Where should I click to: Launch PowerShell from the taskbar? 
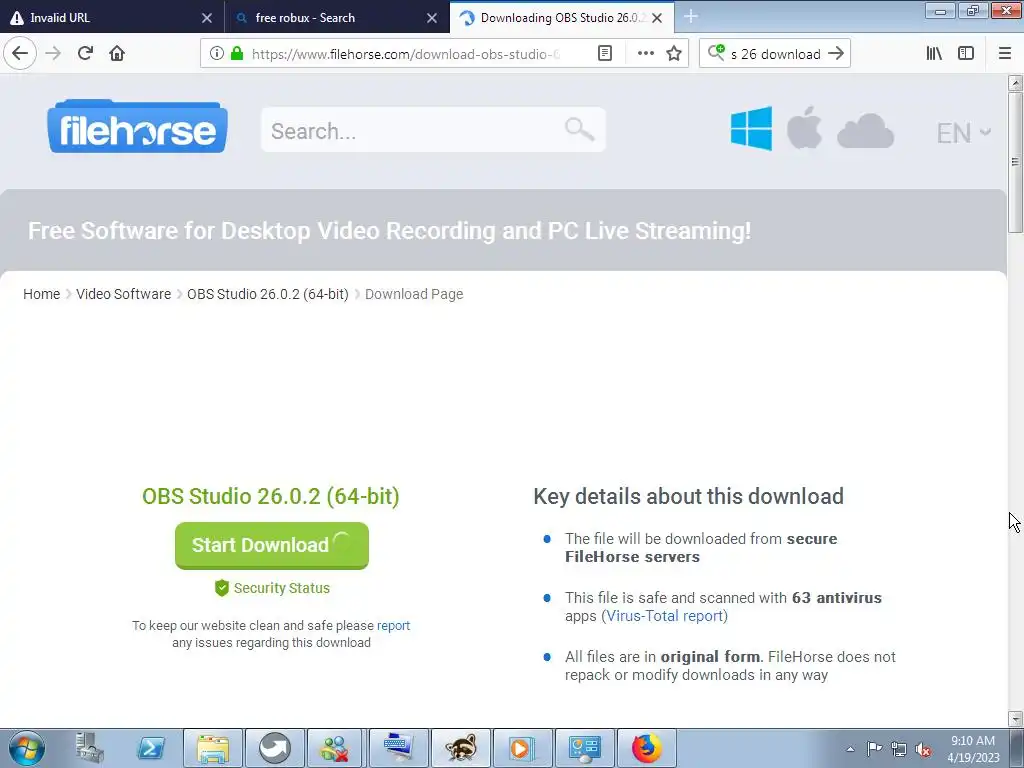tap(150, 748)
